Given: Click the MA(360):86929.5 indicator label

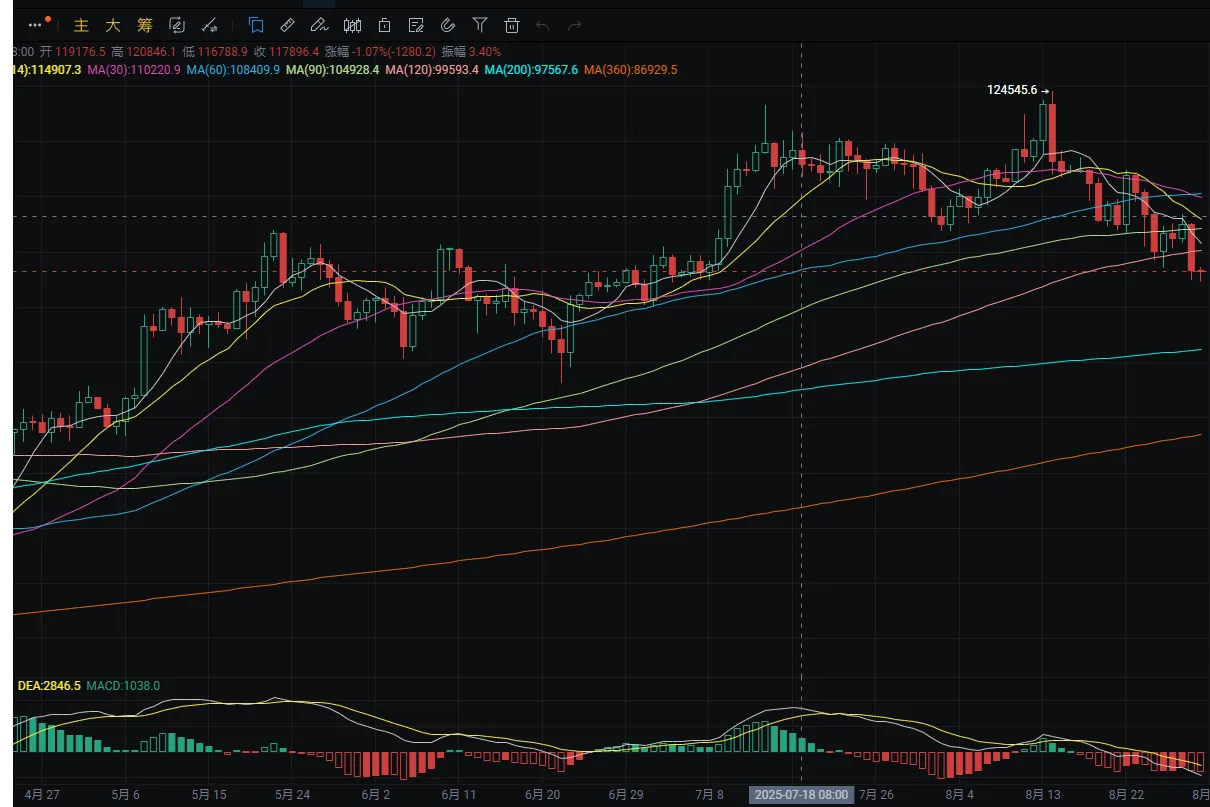Looking at the screenshot, I should tap(631, 69).
